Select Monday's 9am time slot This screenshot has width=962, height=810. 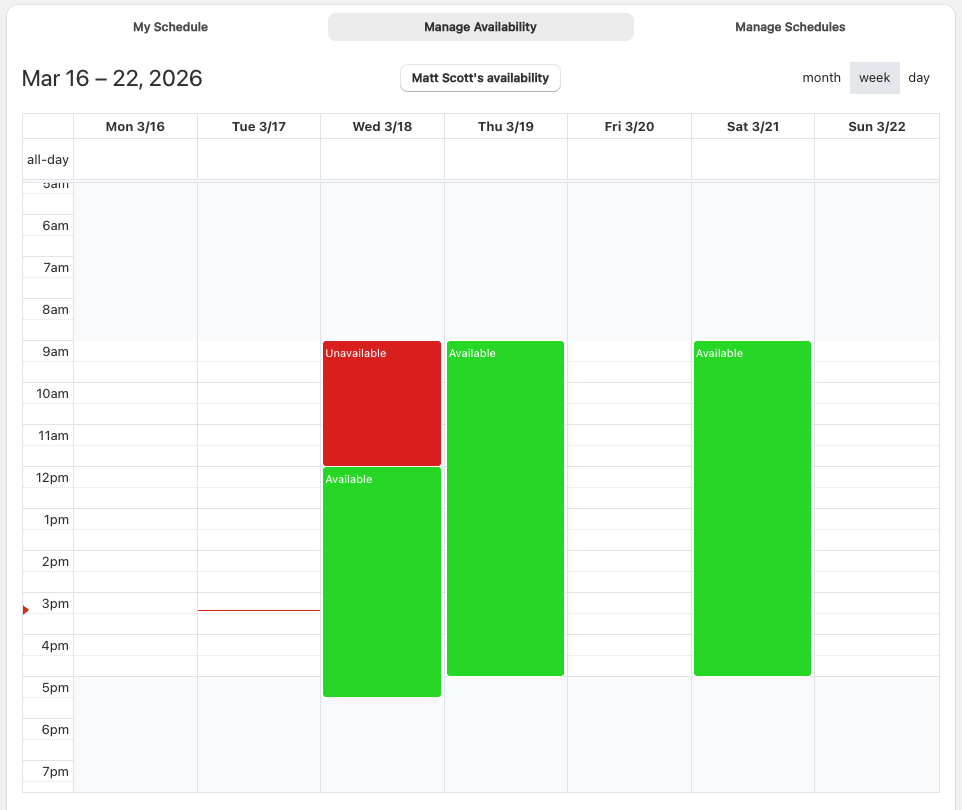coord(135,352)
